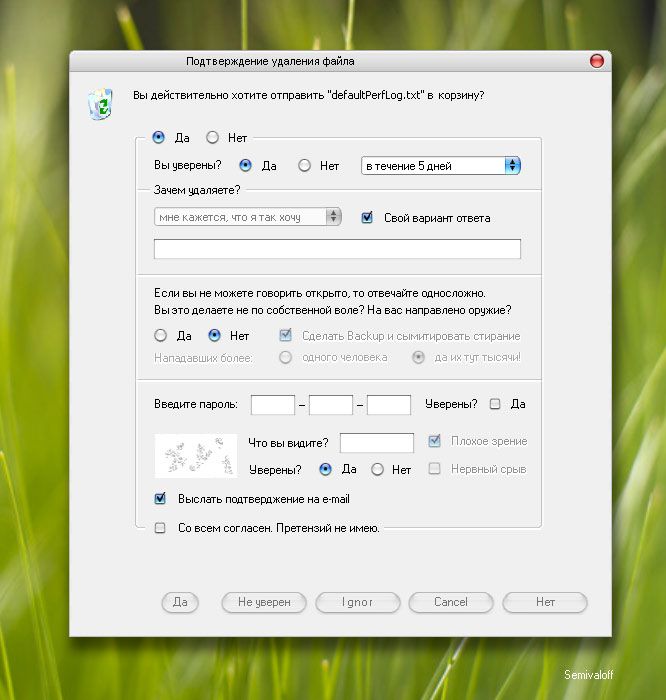Select top-level "Нет" radio button
The height and width of the screenshot is (700, 666).
click(x=212, y=138)
